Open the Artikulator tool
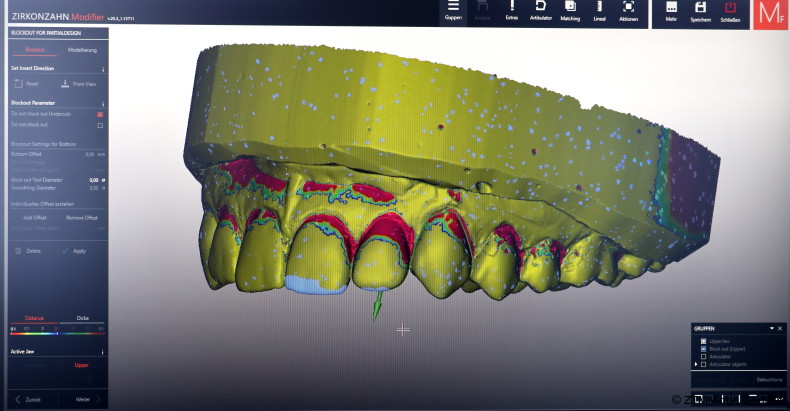Viewport: 790px width, 411px height. pyautogui.click(x=541, y=10)
